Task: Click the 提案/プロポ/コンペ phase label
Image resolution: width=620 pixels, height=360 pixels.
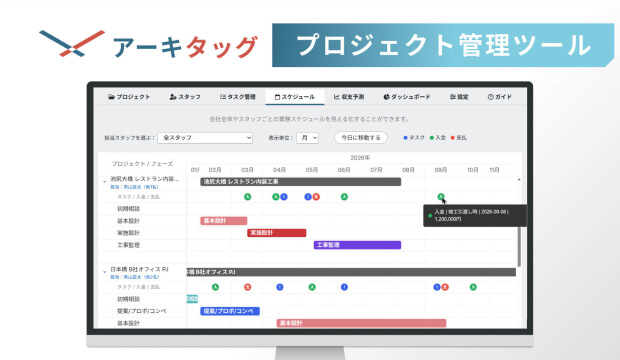Action: click(x=142, y=311)
